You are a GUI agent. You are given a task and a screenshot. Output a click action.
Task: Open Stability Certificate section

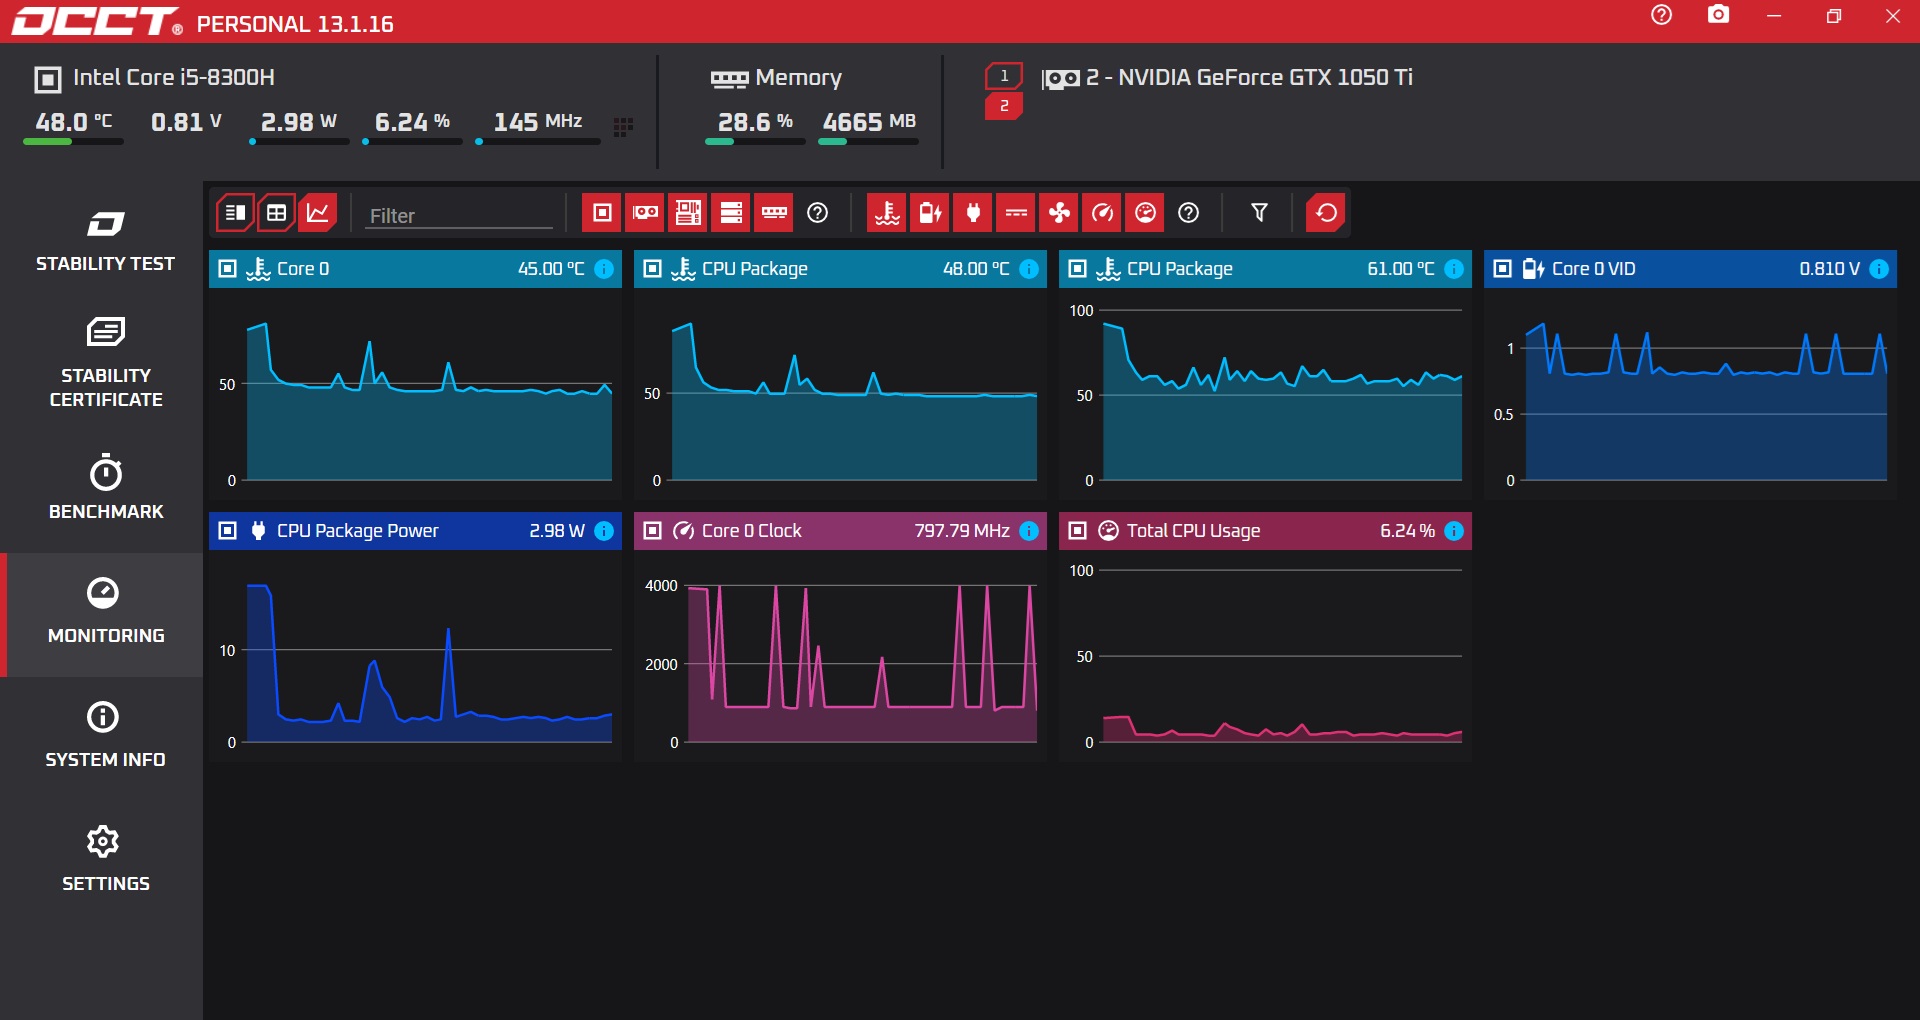105,363
